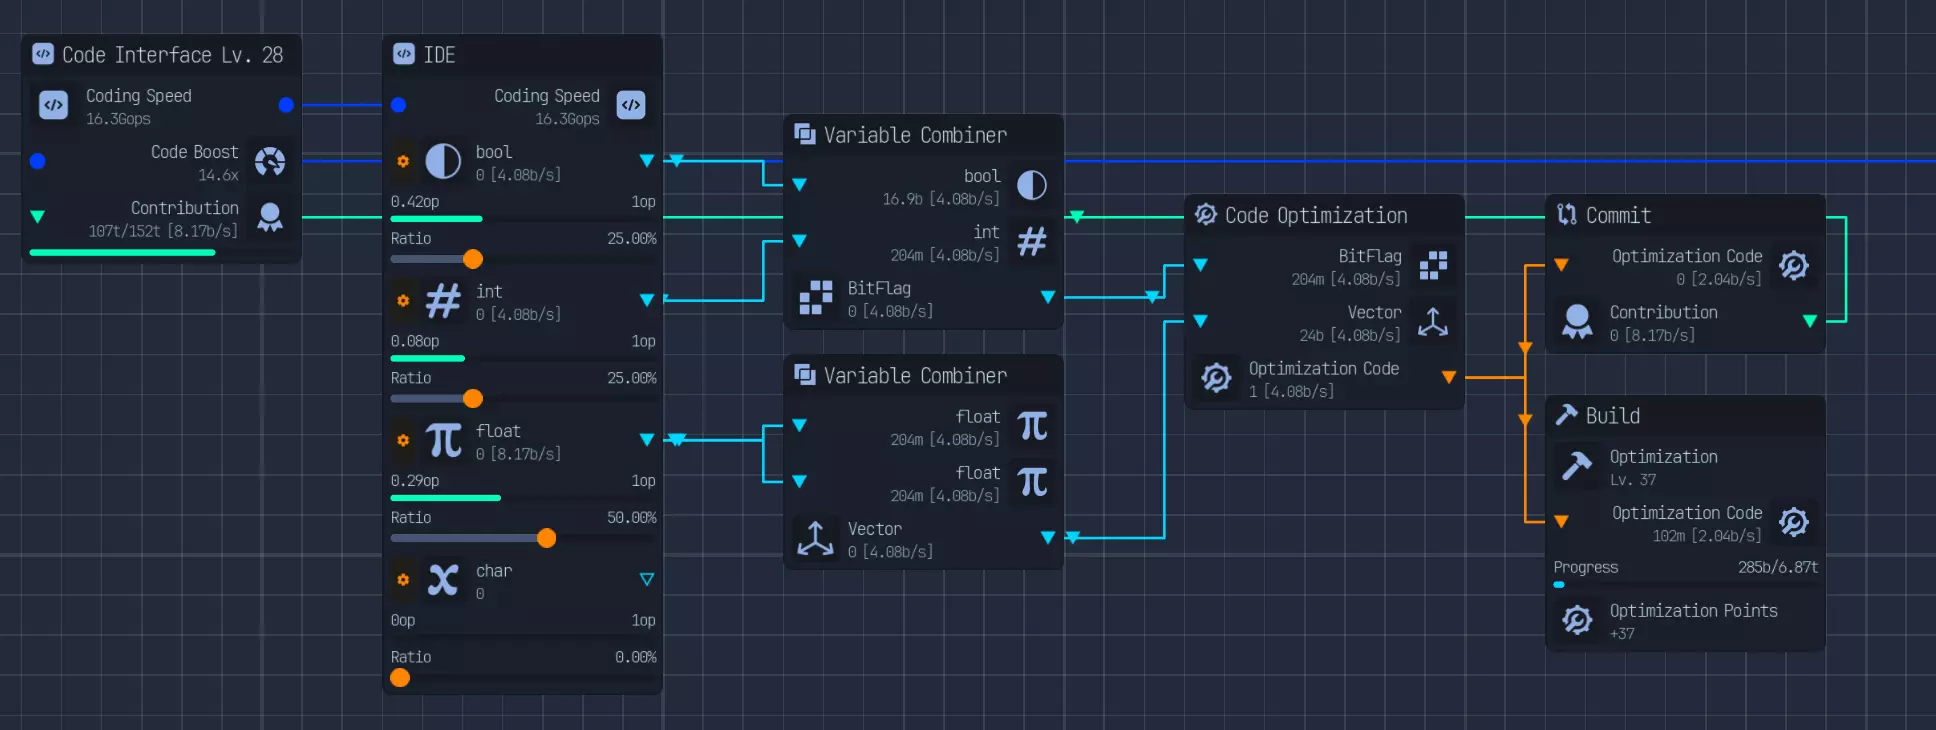1936x730 pixels.
Task: Click the Code Interface node header icon
Action: [x=43, y=54]
